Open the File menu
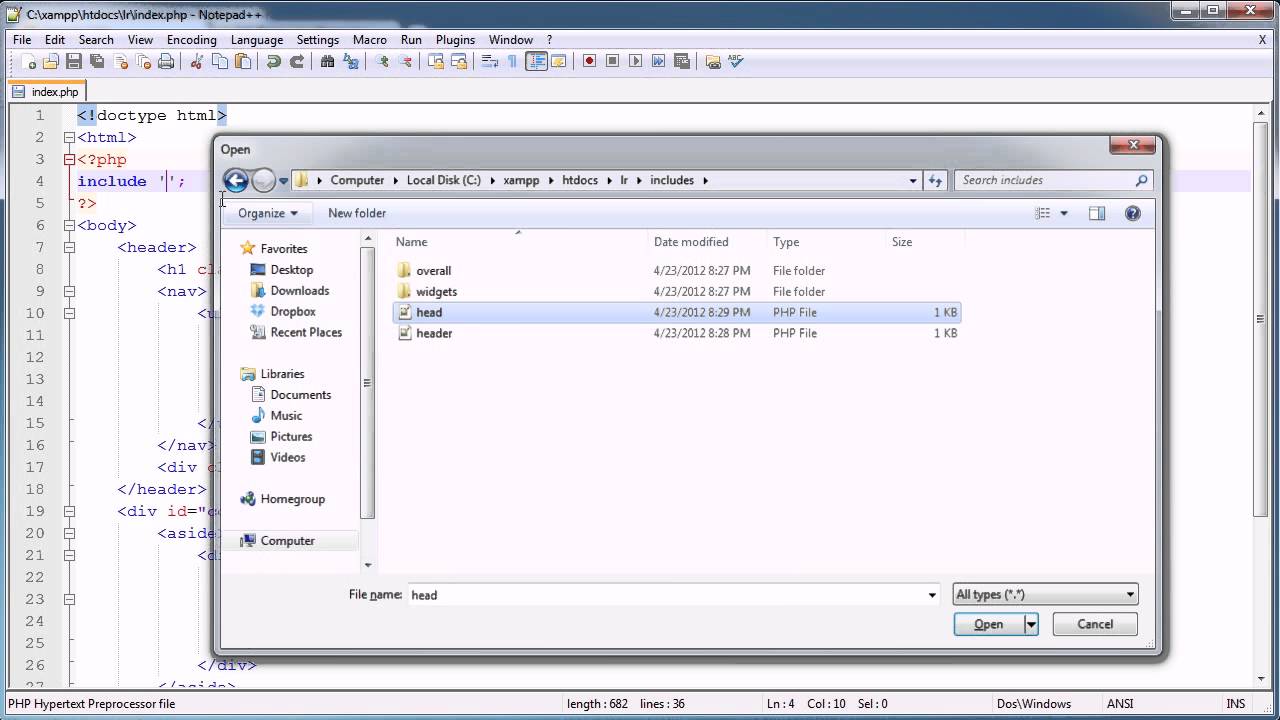 pos(22,40)
